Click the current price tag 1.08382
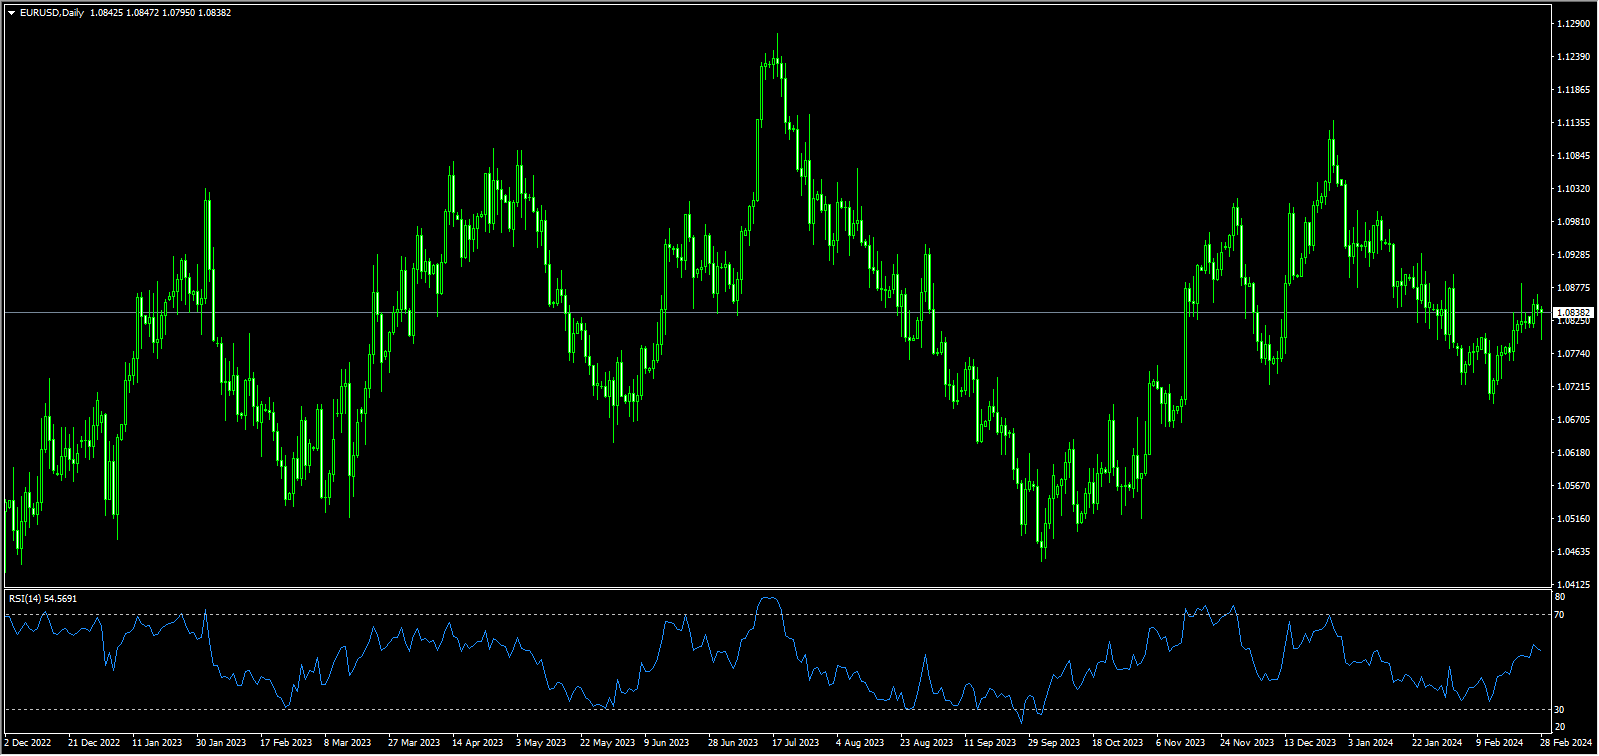 pos(1574,313)
